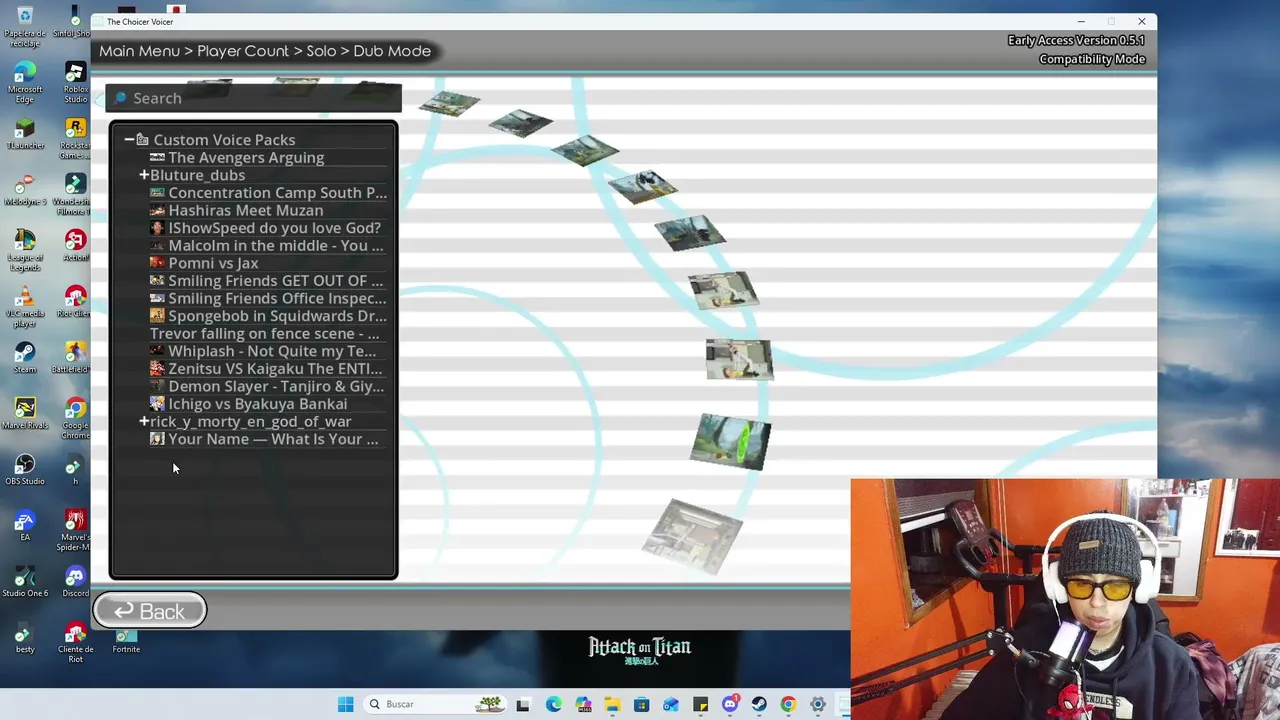Launch Battlefield desktop shortcut

tap(75, 358)
